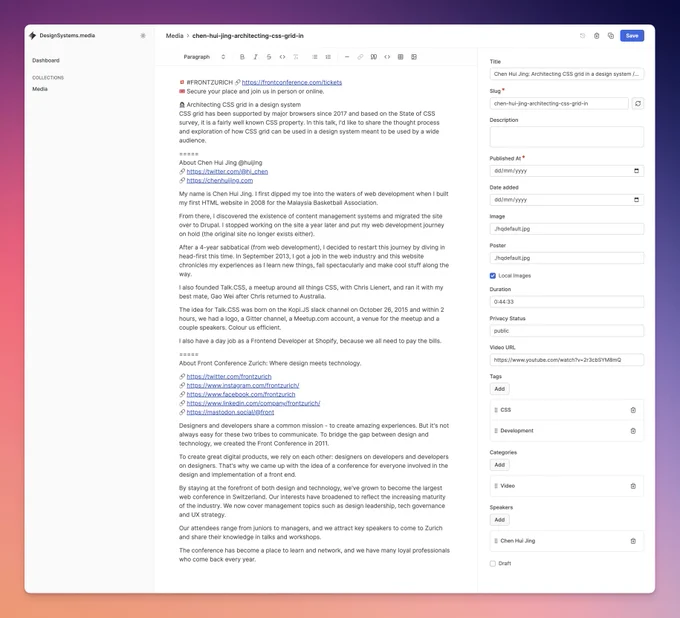The height and width of the screenshot is (618, 680).
Task: Click into the Description text area
Action: [567, 137]
